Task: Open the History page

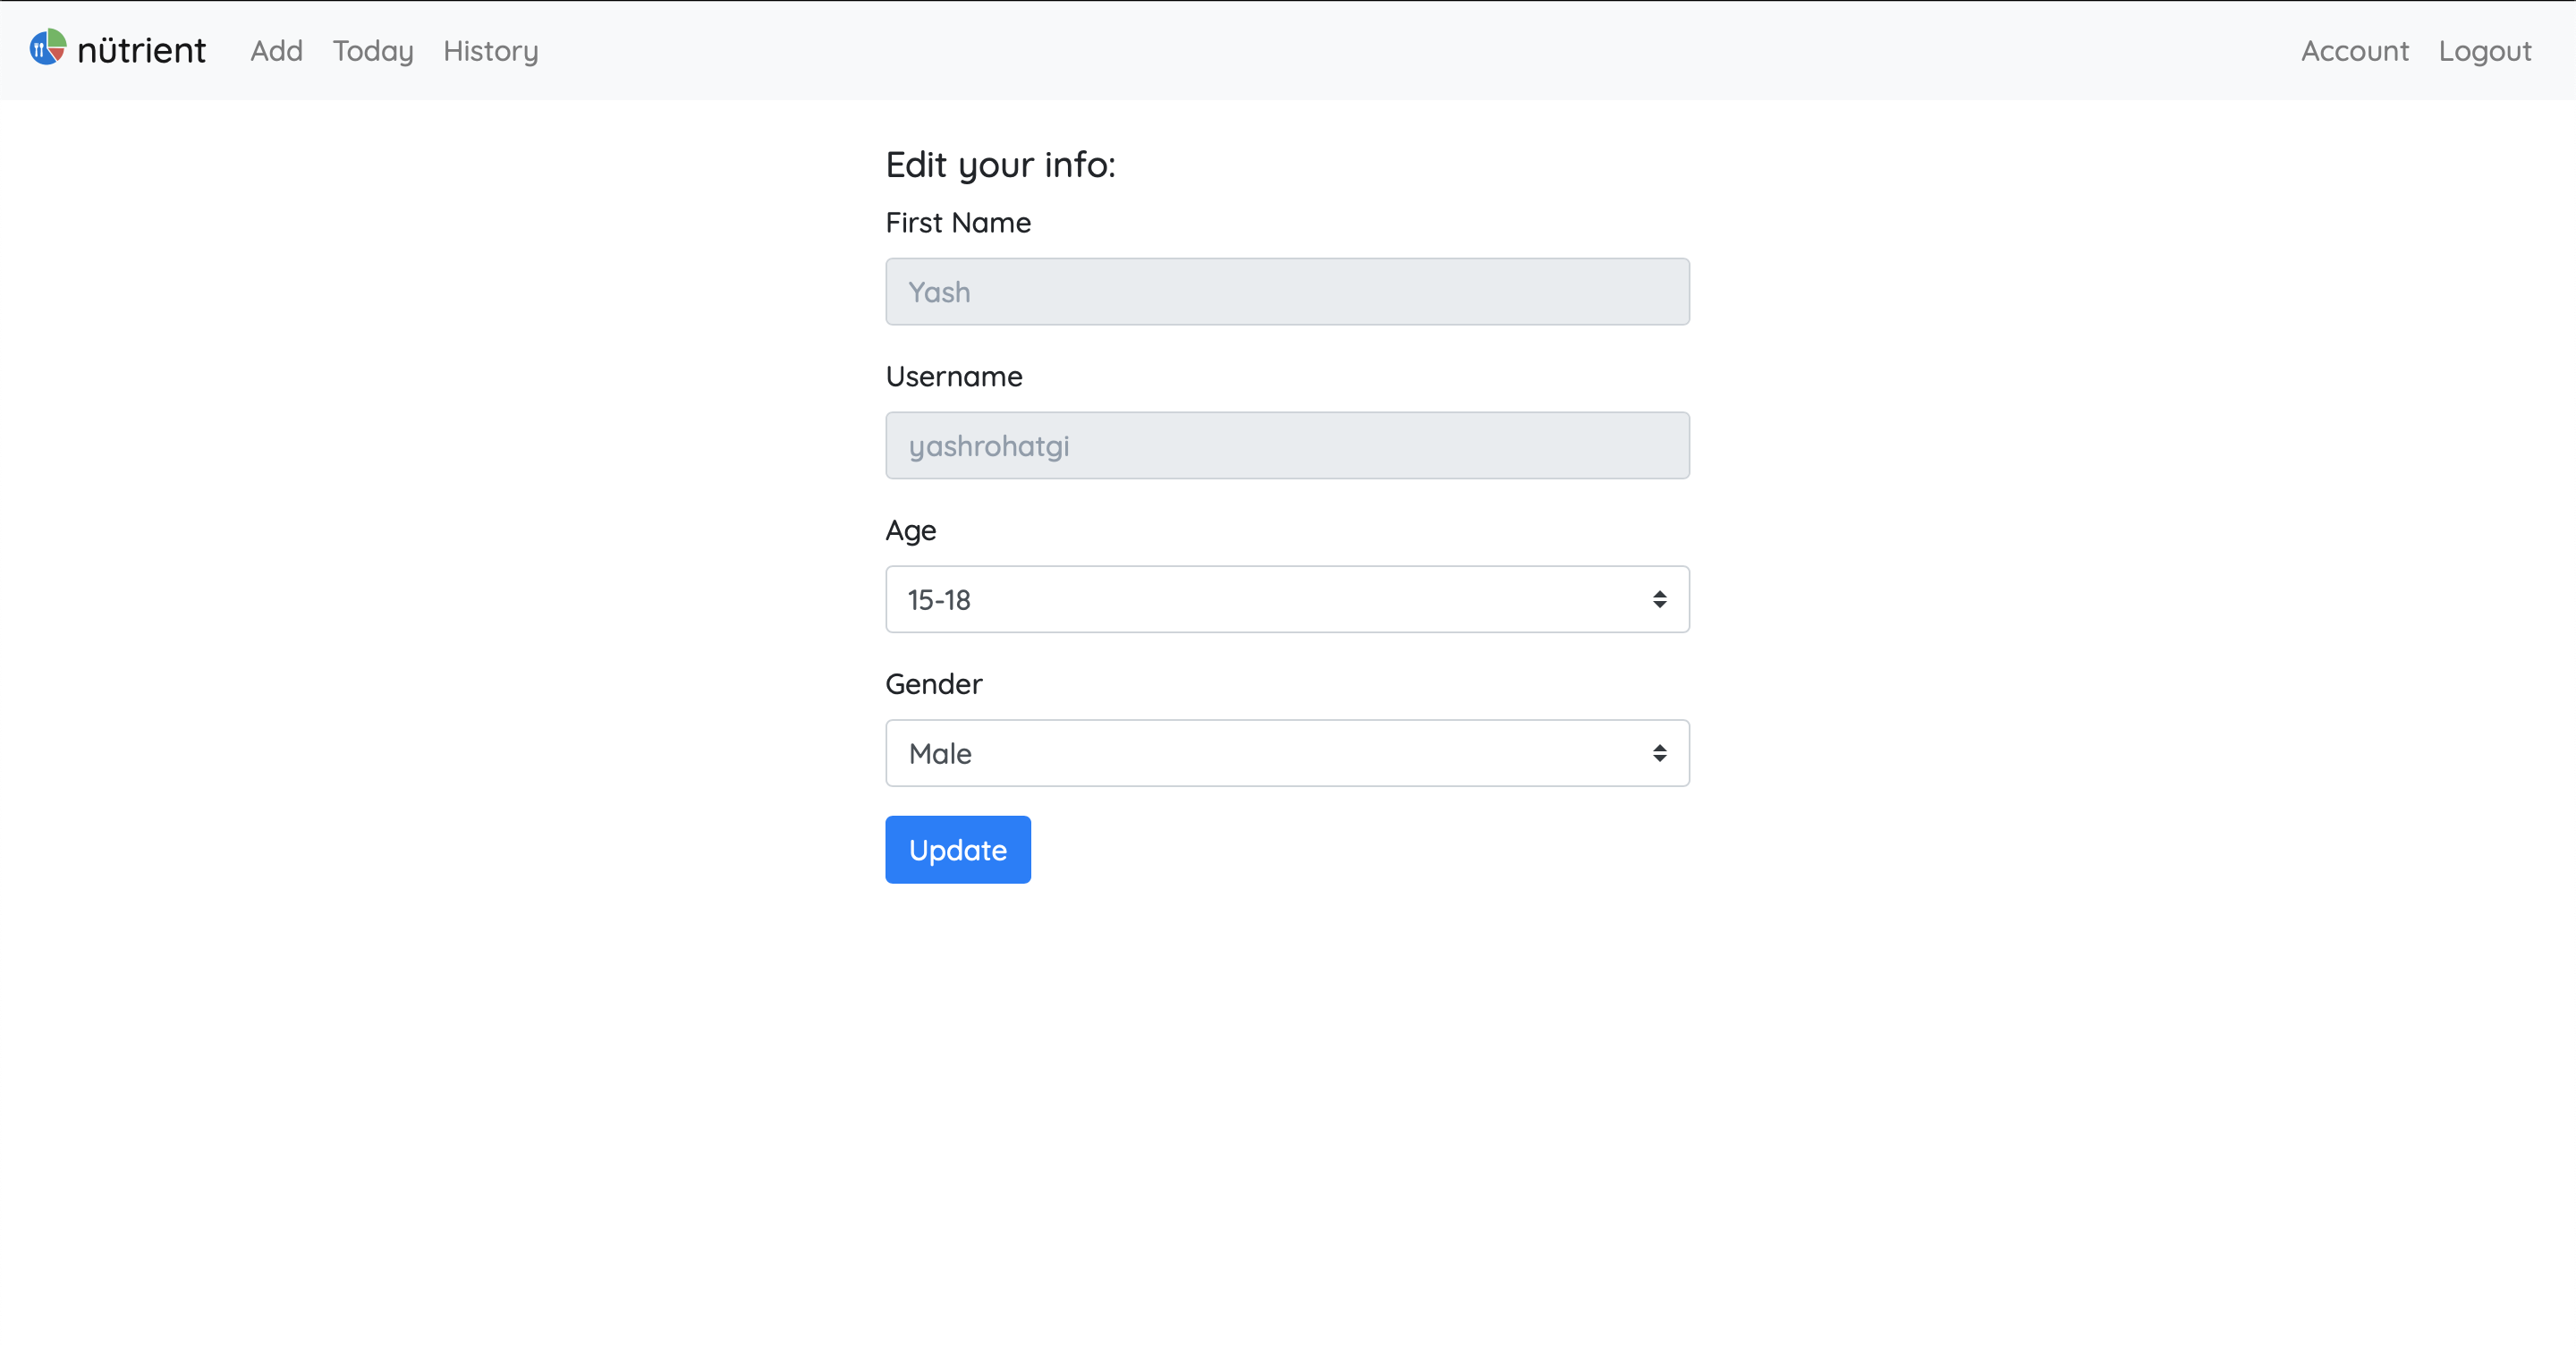Action: (491, 51)
